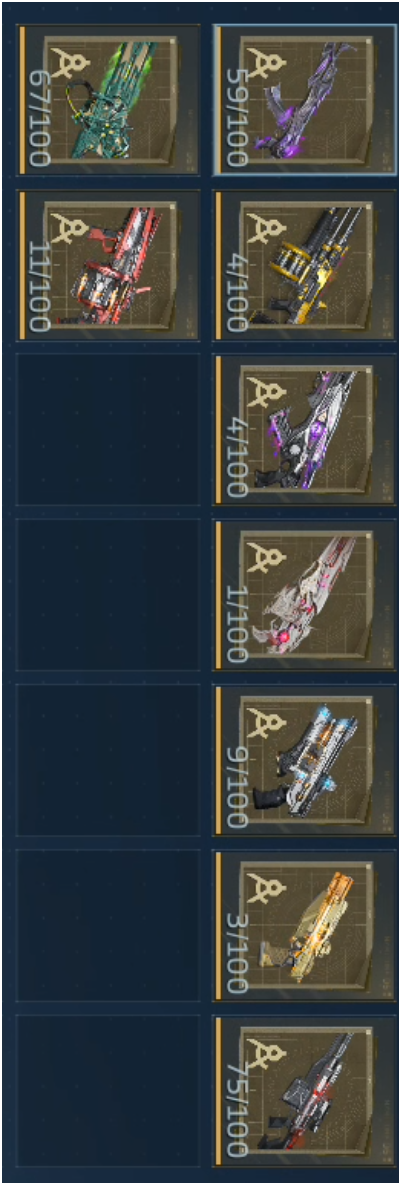Click the 67/100 progress counter text
The height and width of the screenshot is (1185, 401).
pyautogui.click(x=39, y=118)
